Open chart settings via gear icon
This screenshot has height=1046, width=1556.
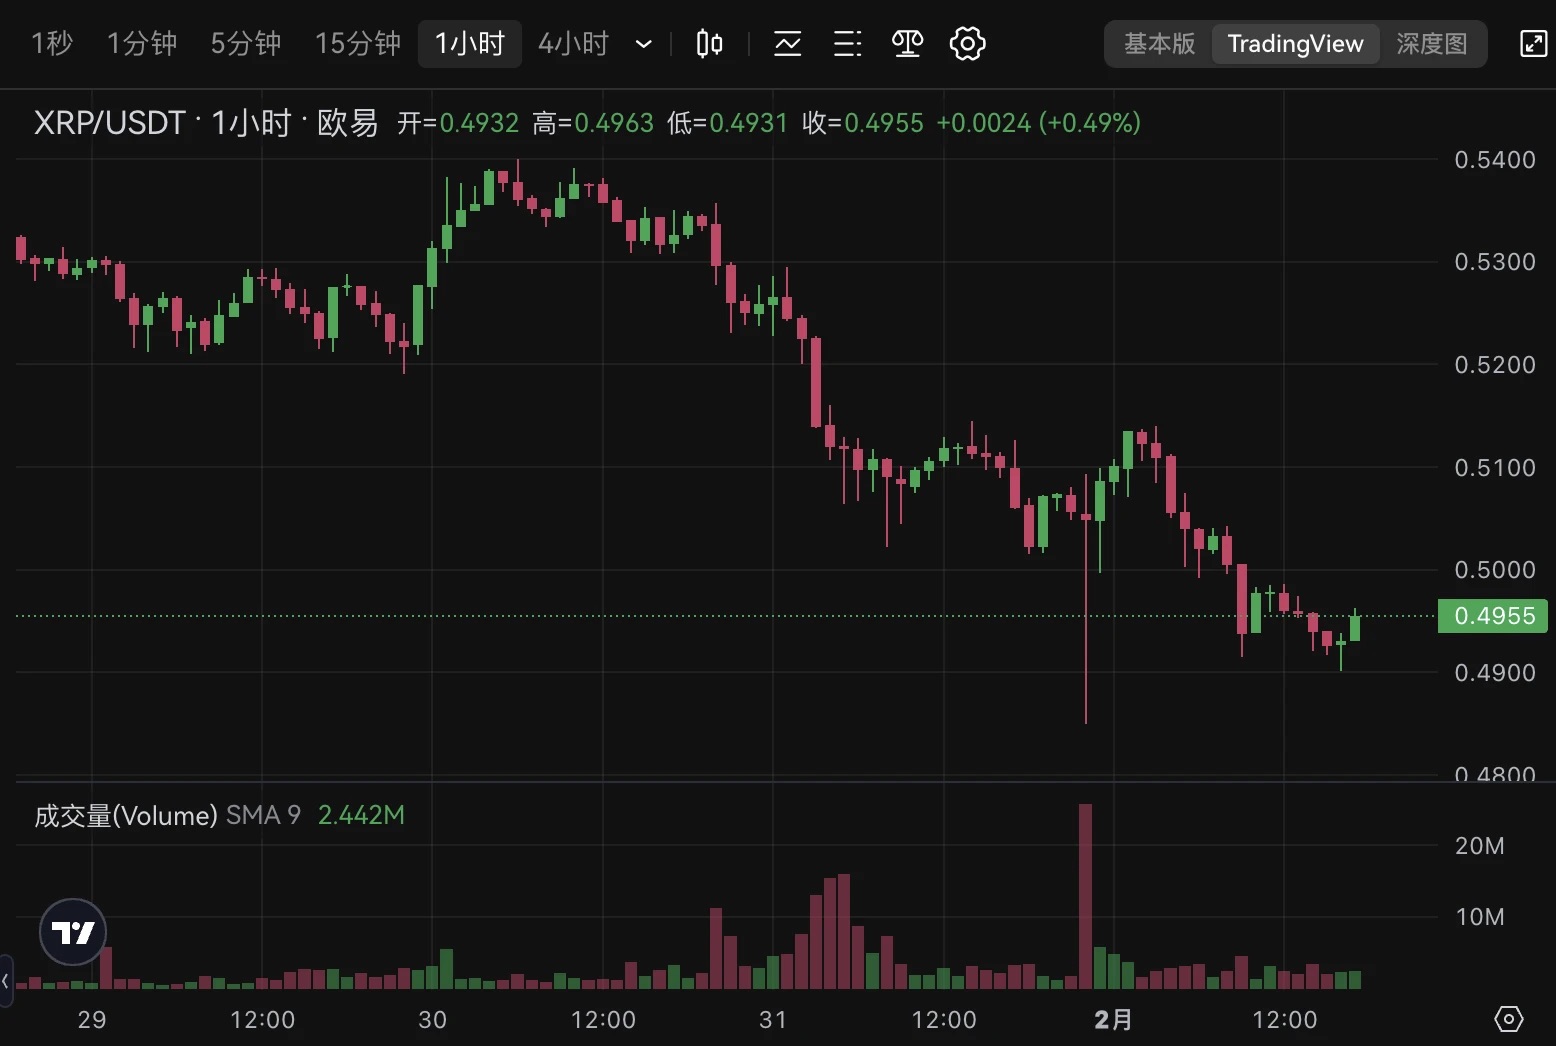[x=967, y=43]
